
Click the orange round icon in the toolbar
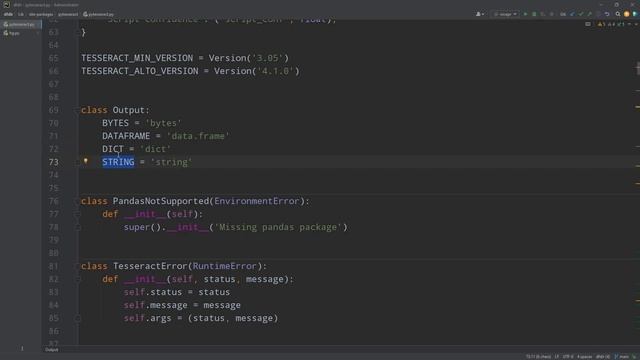(x=627, y=14)
